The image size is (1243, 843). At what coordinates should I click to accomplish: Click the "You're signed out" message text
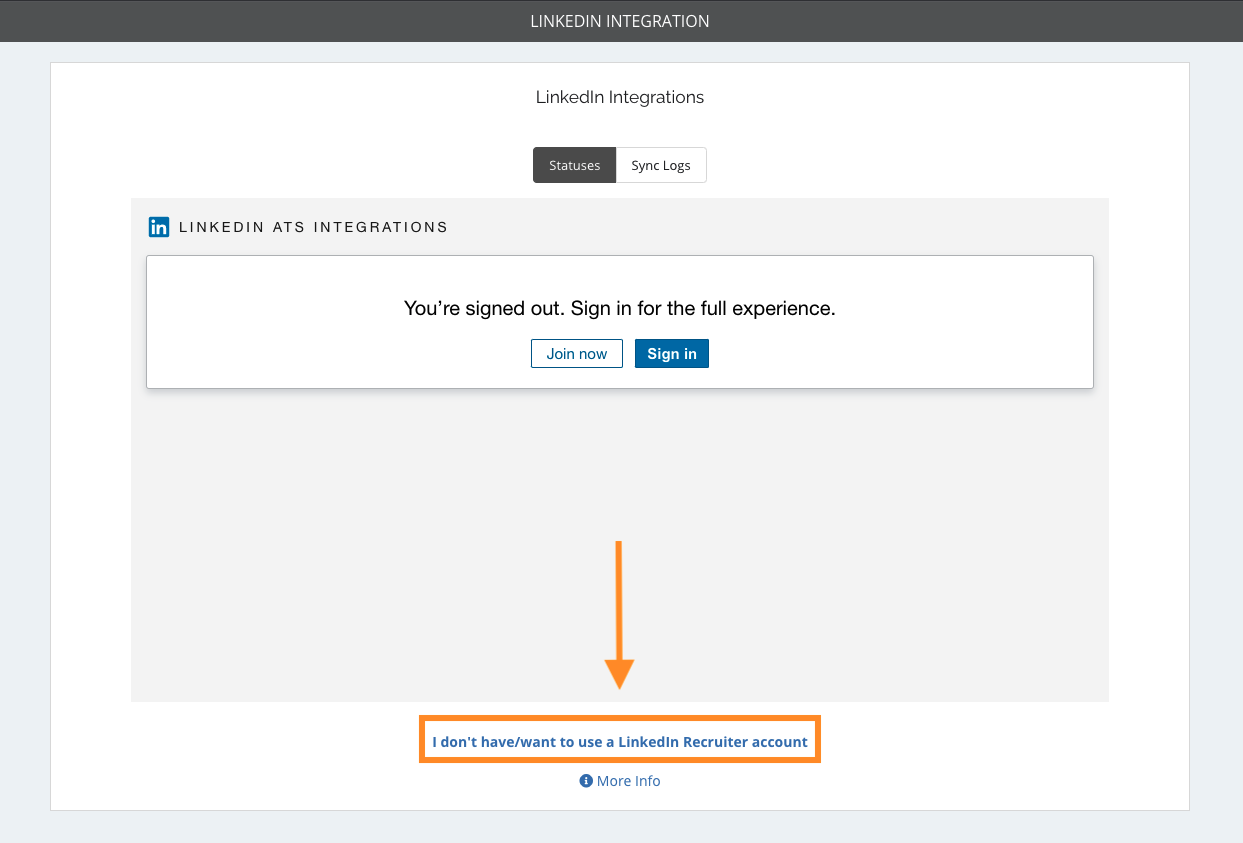pyautogui.click(x=620, y=308)
